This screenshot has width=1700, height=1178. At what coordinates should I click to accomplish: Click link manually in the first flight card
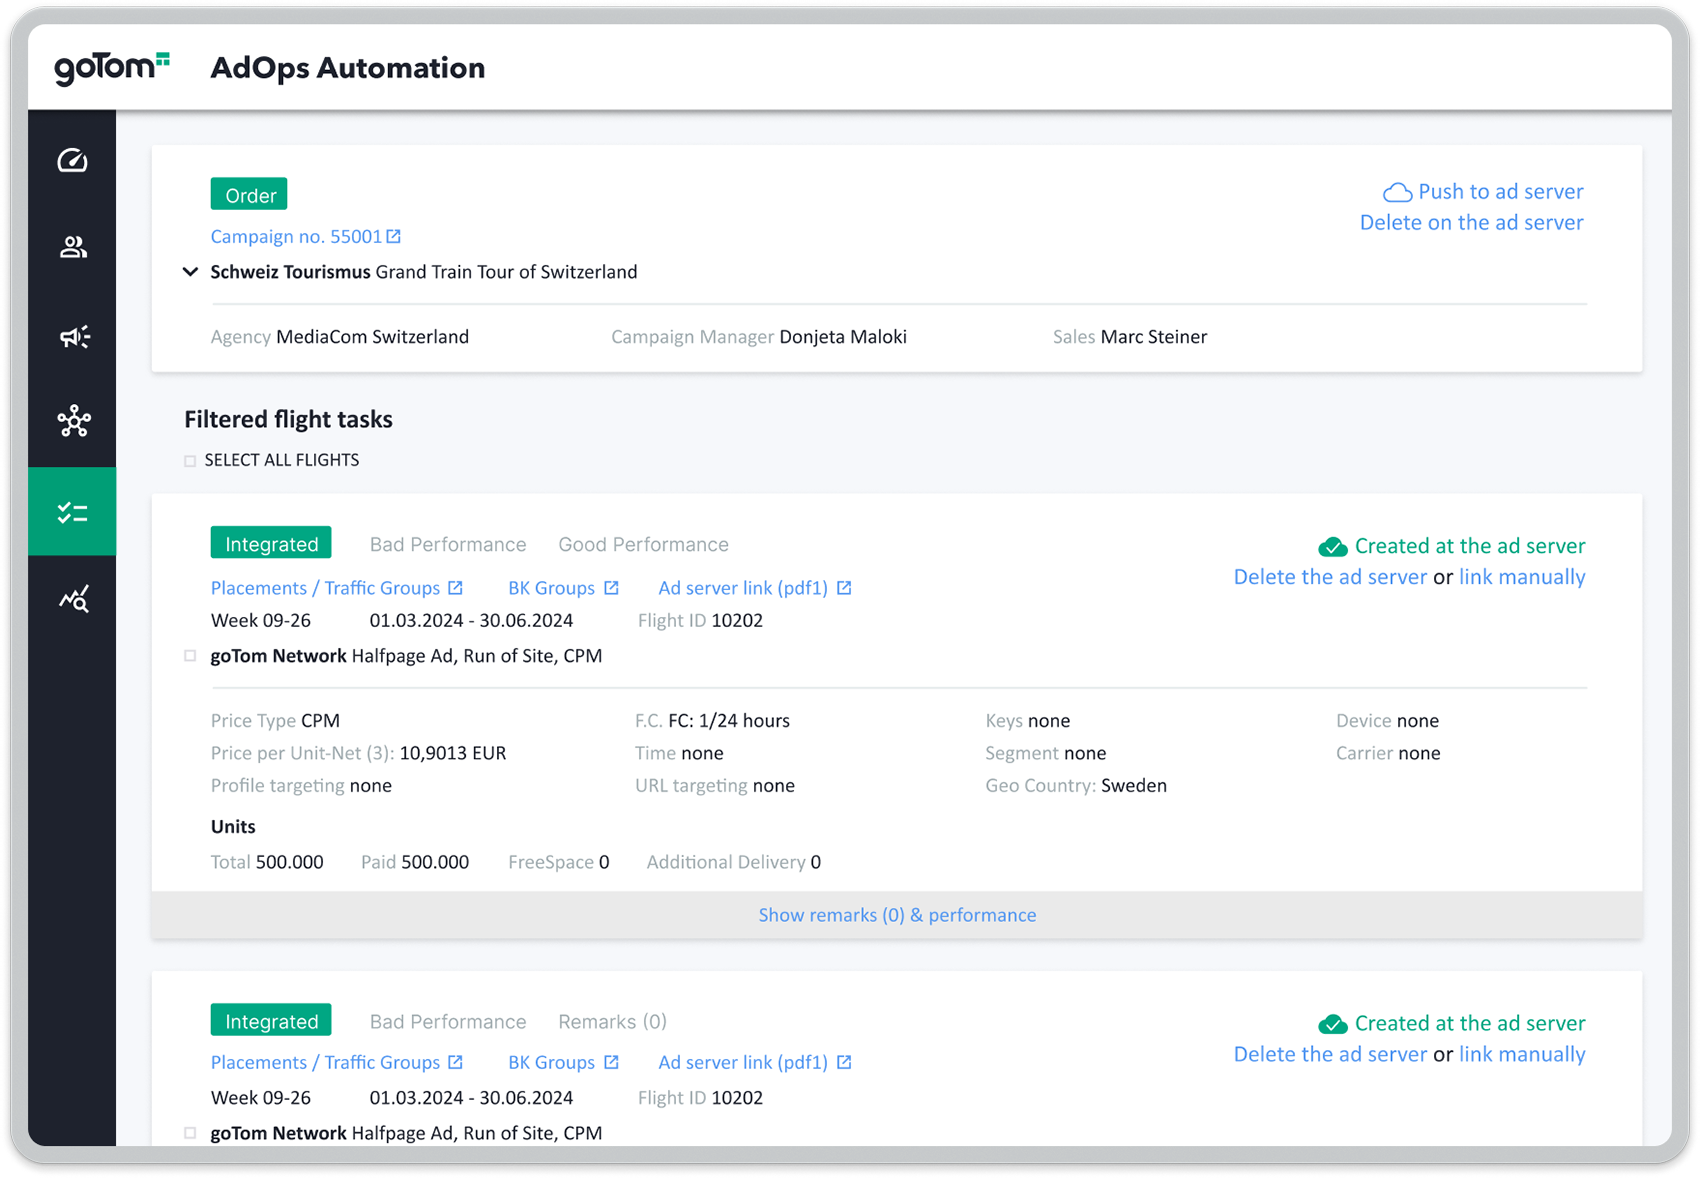pyautogui.click(x=1522, y=577)
